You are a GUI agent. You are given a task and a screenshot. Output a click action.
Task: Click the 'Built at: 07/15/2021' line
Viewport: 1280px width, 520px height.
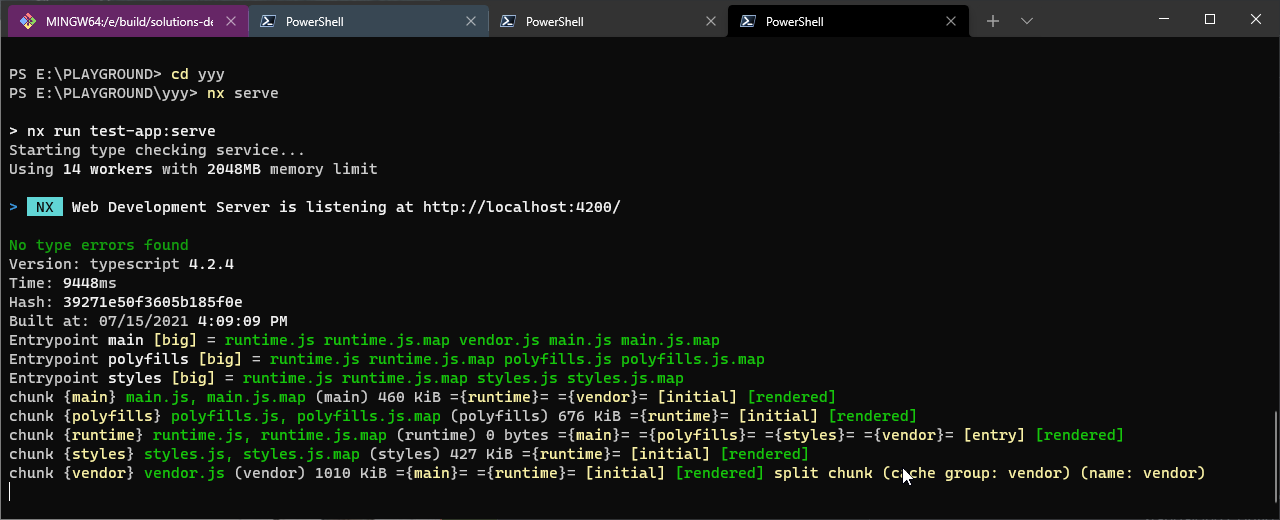148,321
